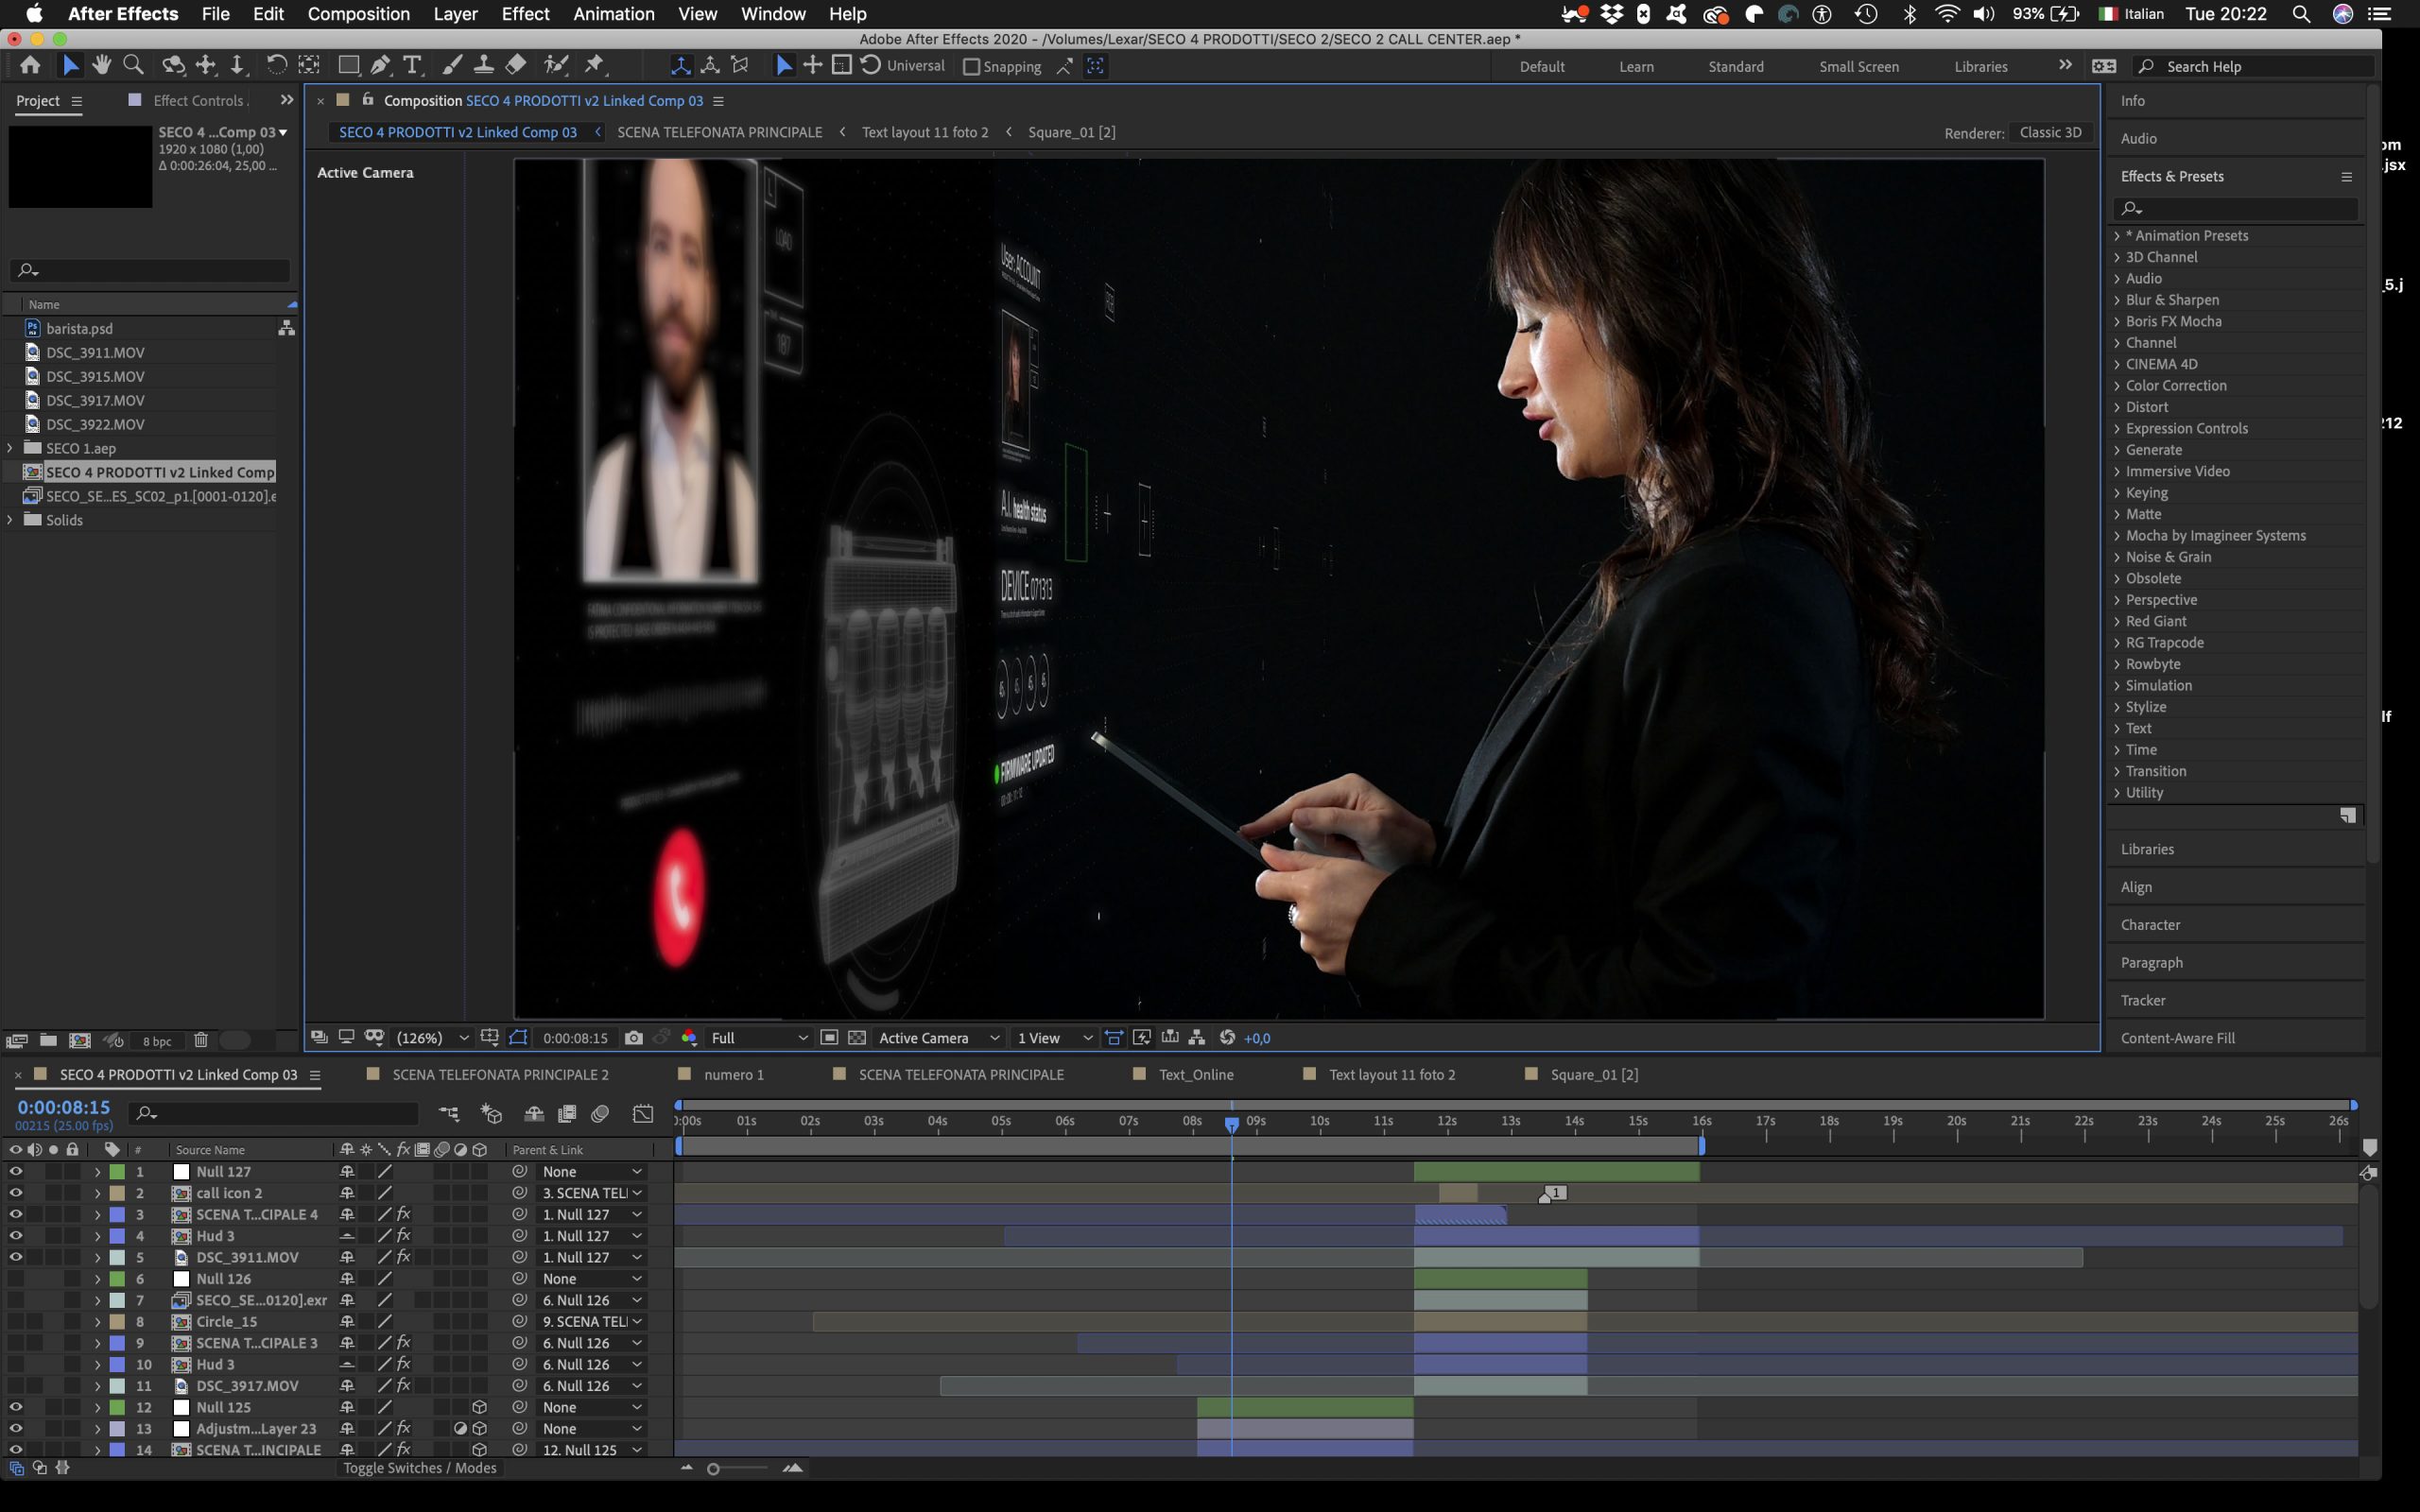Toggle visibility of Null 125 layer

(x=16, y=1407)
